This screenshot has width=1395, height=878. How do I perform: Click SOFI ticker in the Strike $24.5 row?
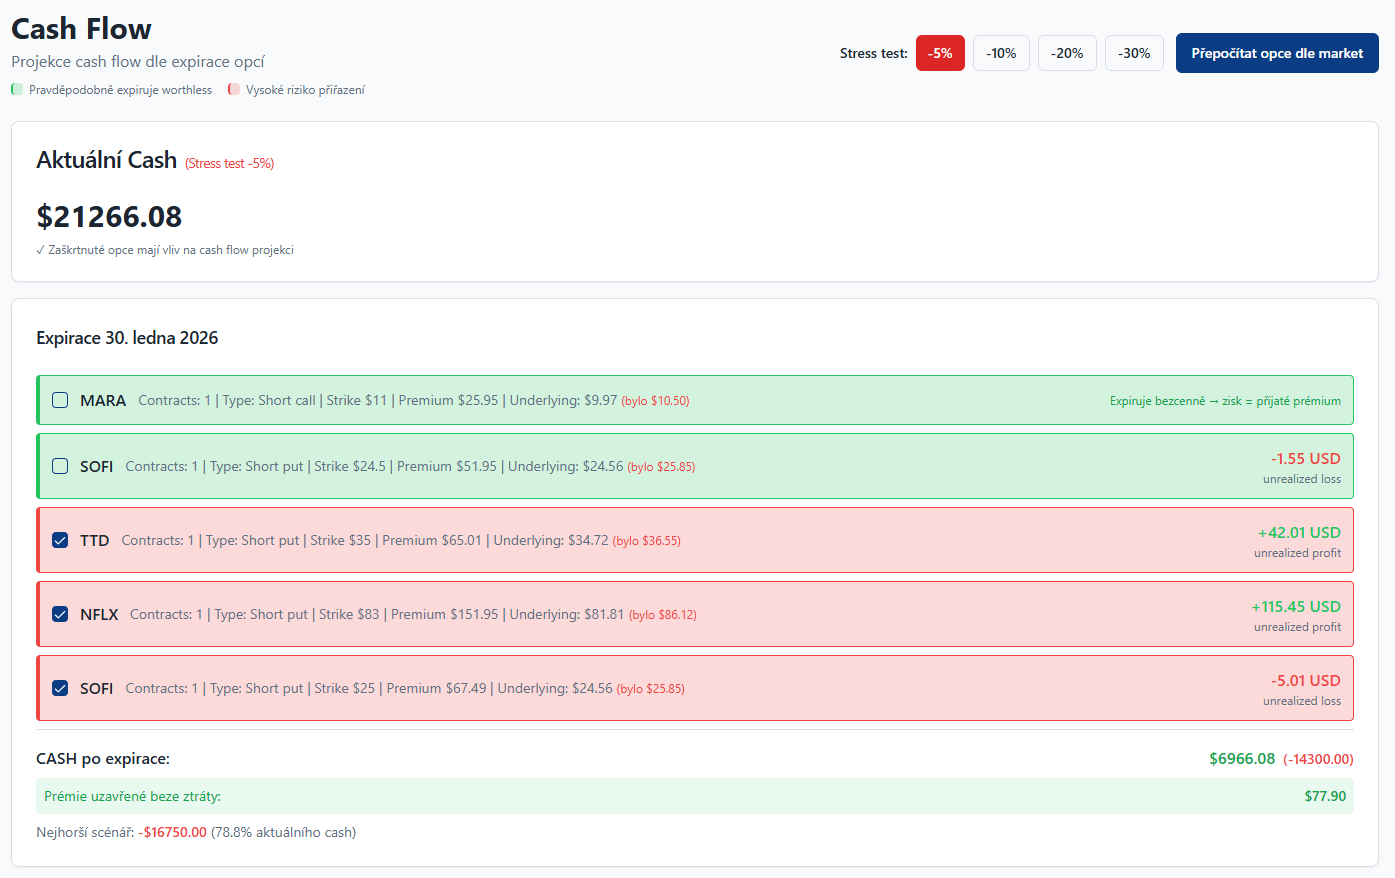97,466
